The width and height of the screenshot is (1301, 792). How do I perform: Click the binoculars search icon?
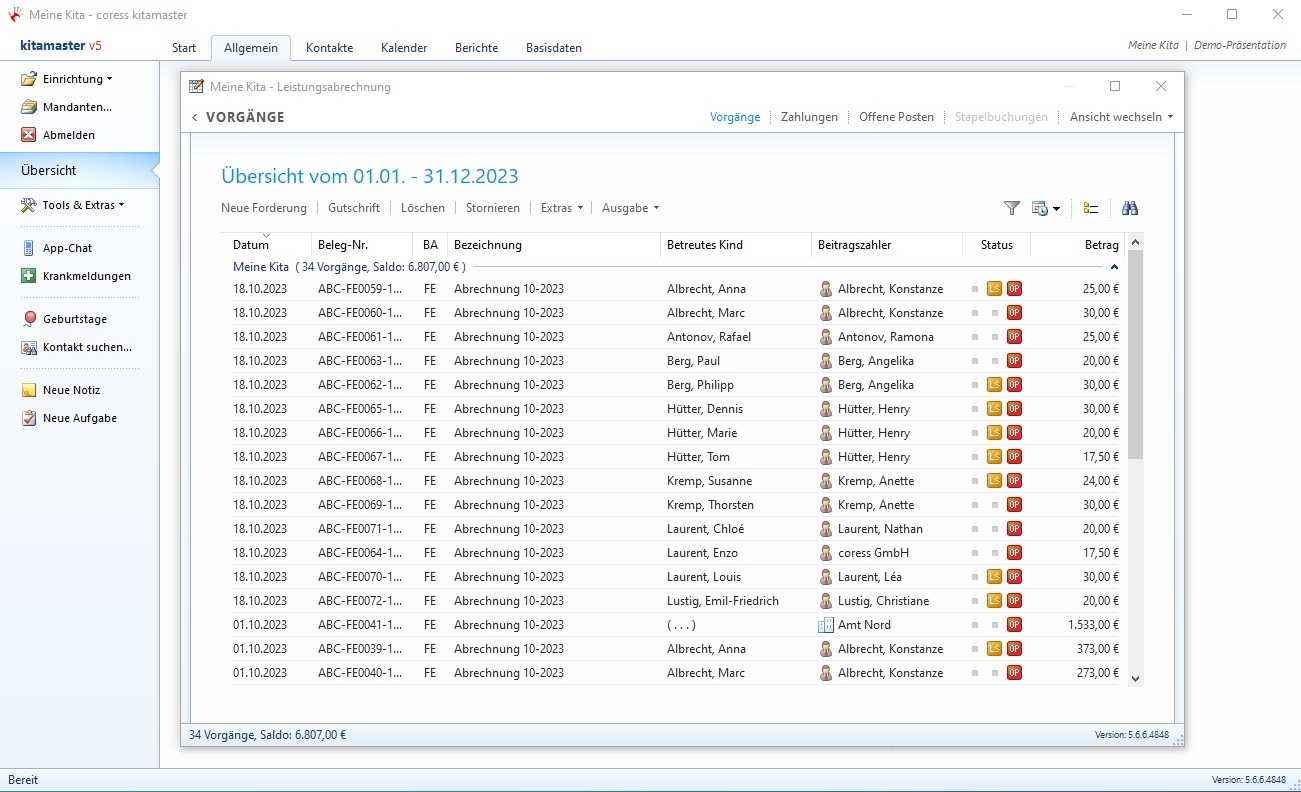click(1130, 208)
